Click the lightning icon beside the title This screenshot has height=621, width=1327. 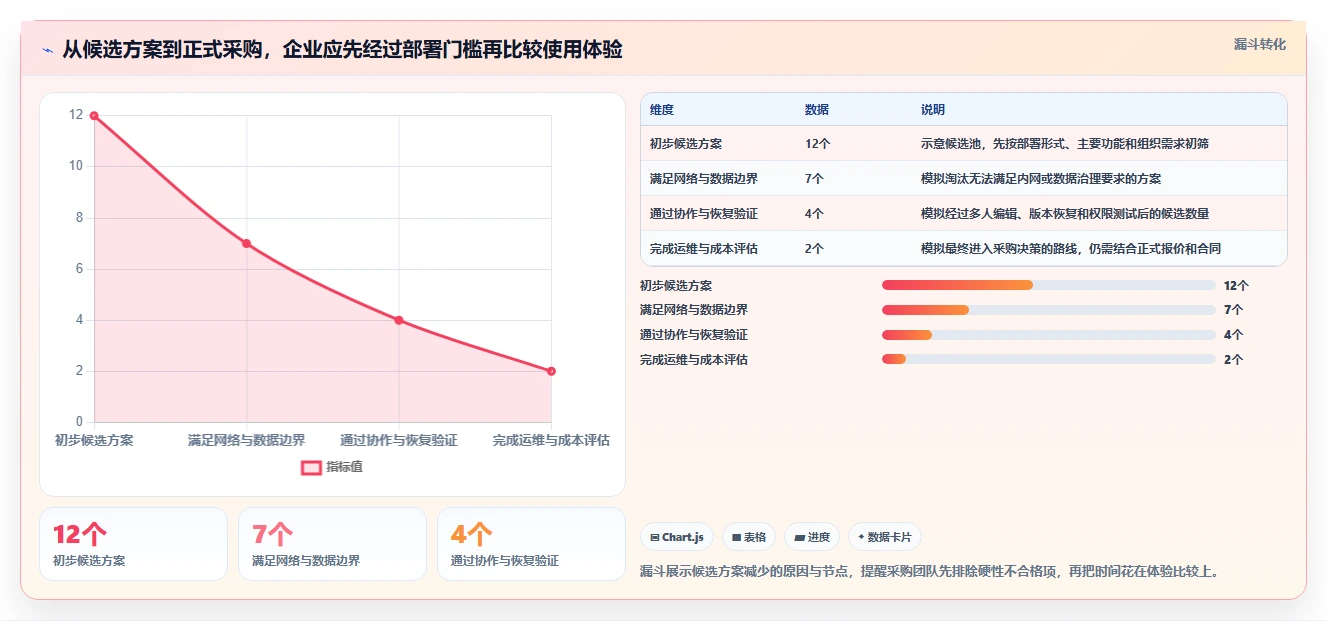click(48, 50)
